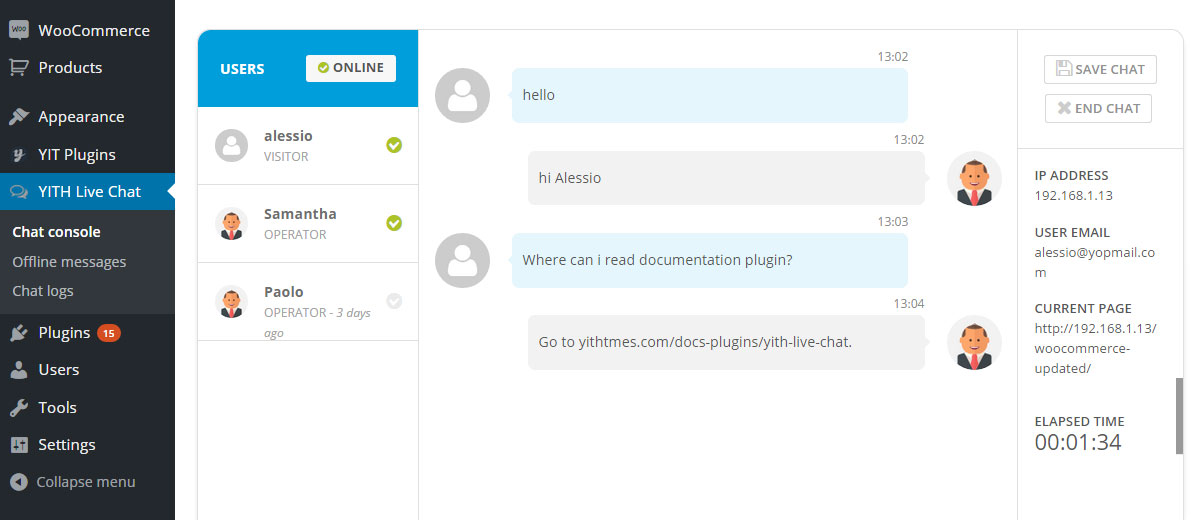Click the WooCommerce icon in sidebar
This screenshot has width=1201, height=520.
pos(19,30)
